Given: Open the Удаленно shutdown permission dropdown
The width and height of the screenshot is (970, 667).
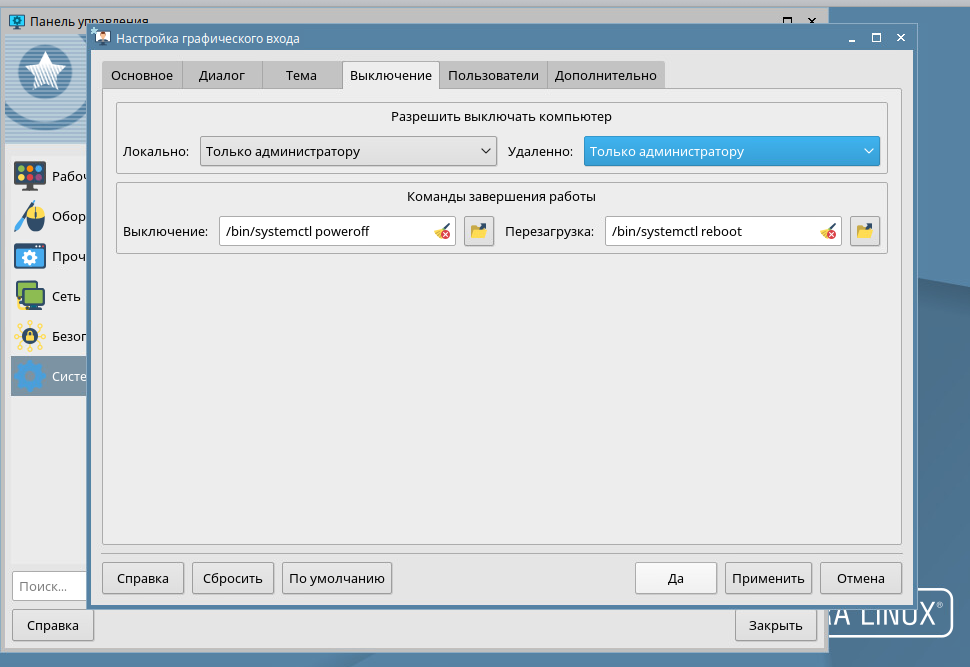Looking at the screenshot, I should click(731, 151).
